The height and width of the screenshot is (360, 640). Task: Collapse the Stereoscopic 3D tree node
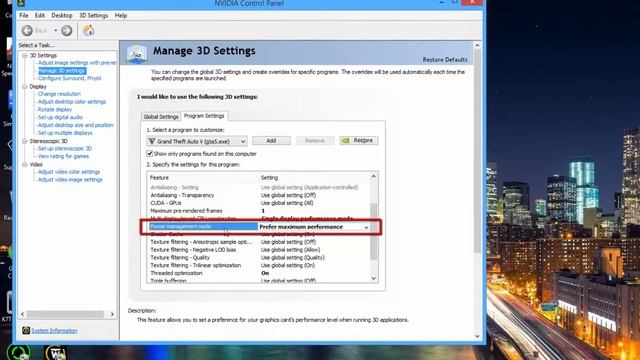tap(25, 141)
